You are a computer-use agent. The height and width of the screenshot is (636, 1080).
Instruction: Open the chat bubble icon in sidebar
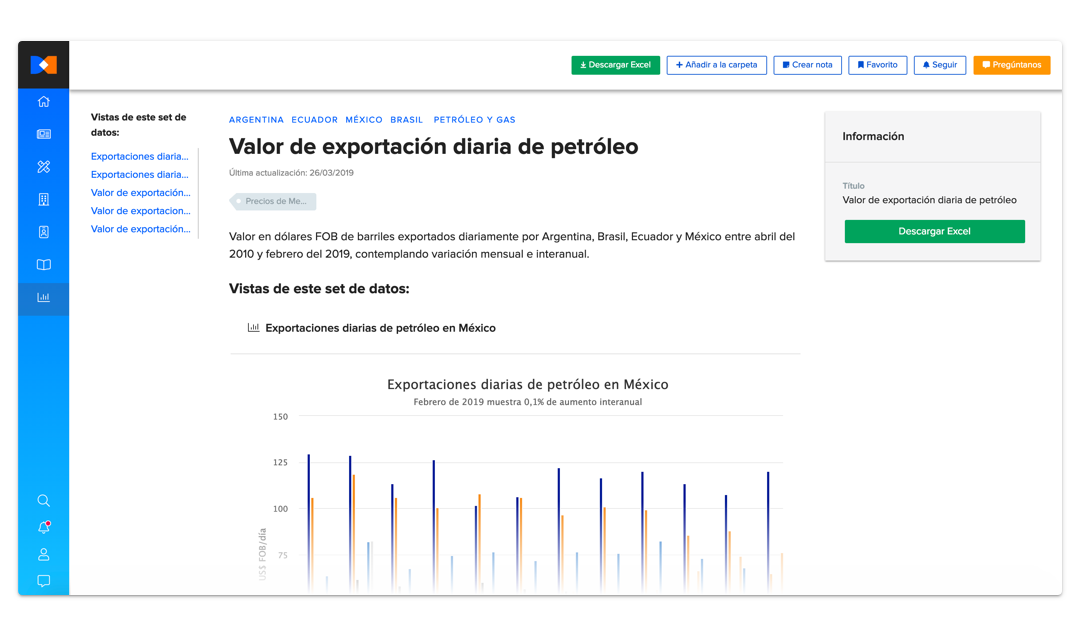[x=43, y=581]
